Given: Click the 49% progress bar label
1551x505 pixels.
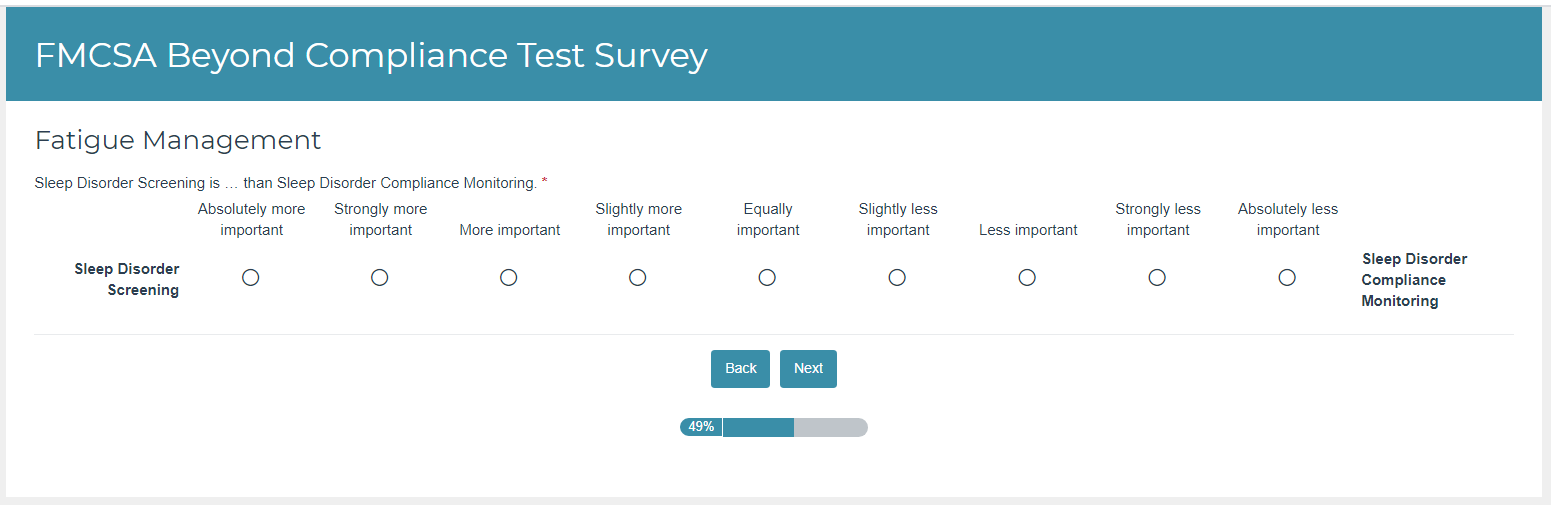Looking at the screenshot, I should 701,427.
